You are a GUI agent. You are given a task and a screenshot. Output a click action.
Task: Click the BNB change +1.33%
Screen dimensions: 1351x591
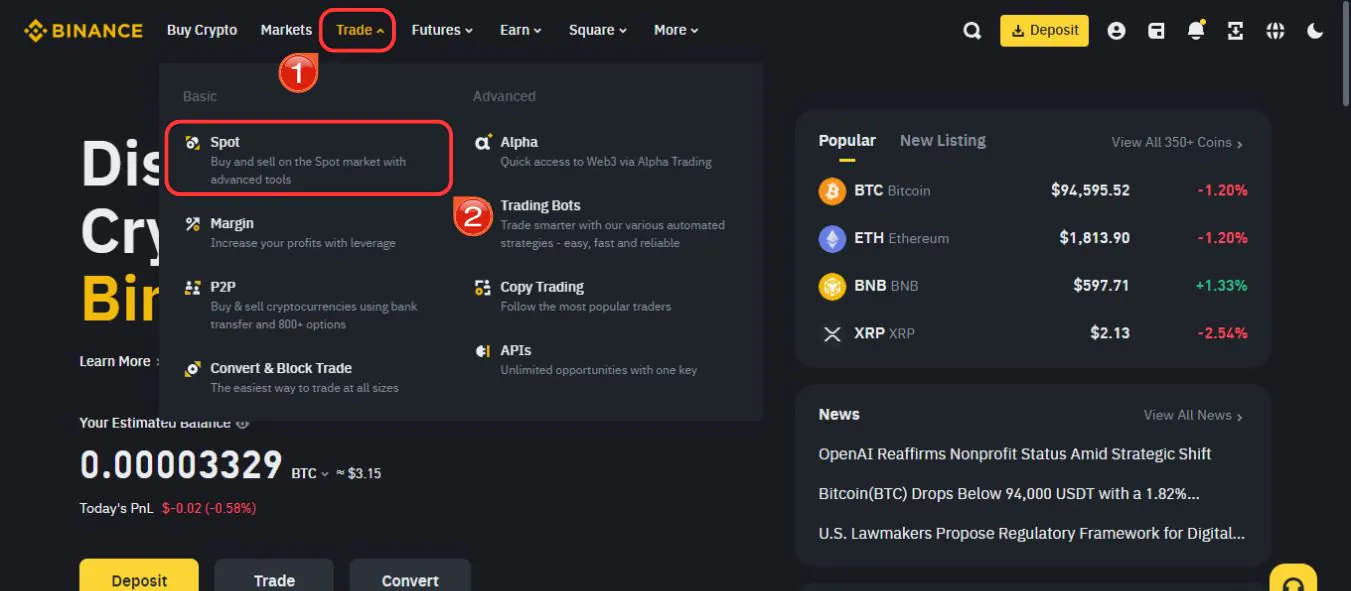coord(1221,286)
